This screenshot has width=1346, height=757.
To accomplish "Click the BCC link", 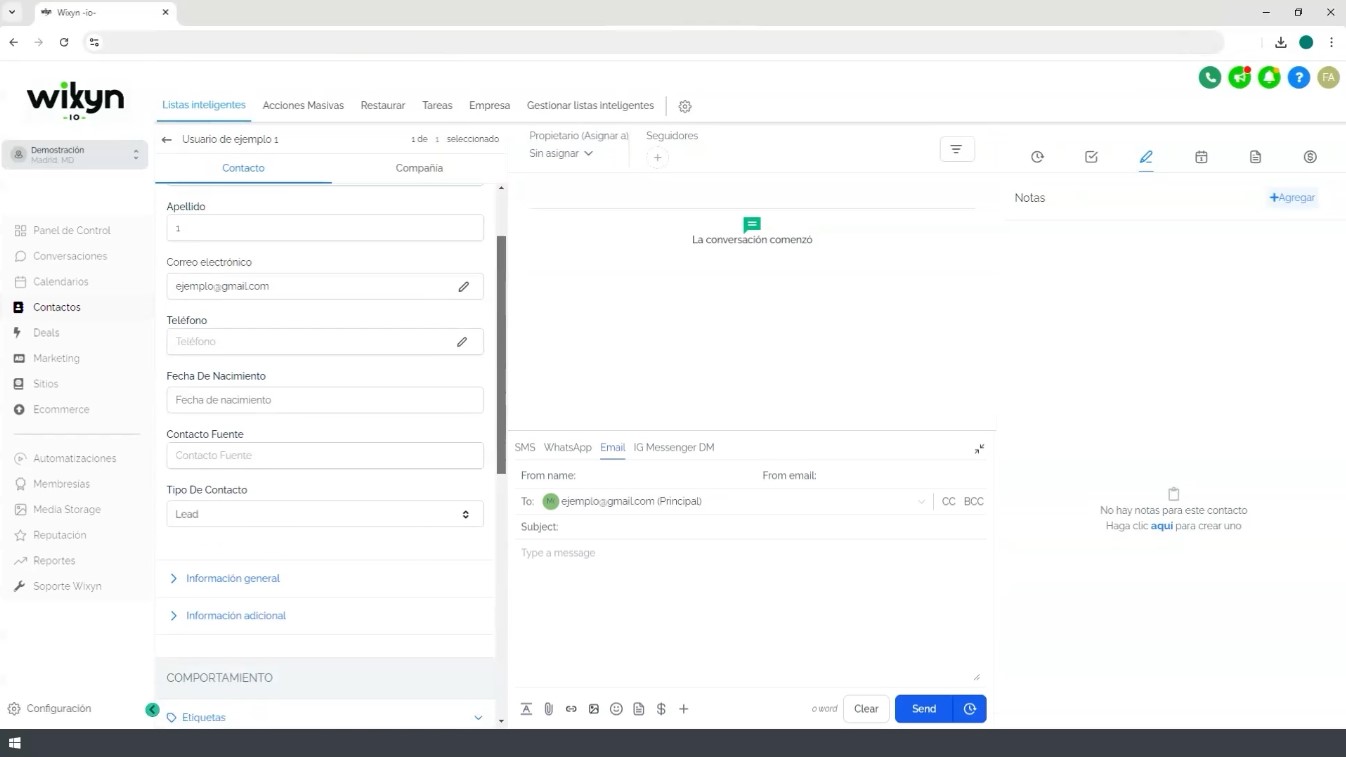I will click(974, 502).
